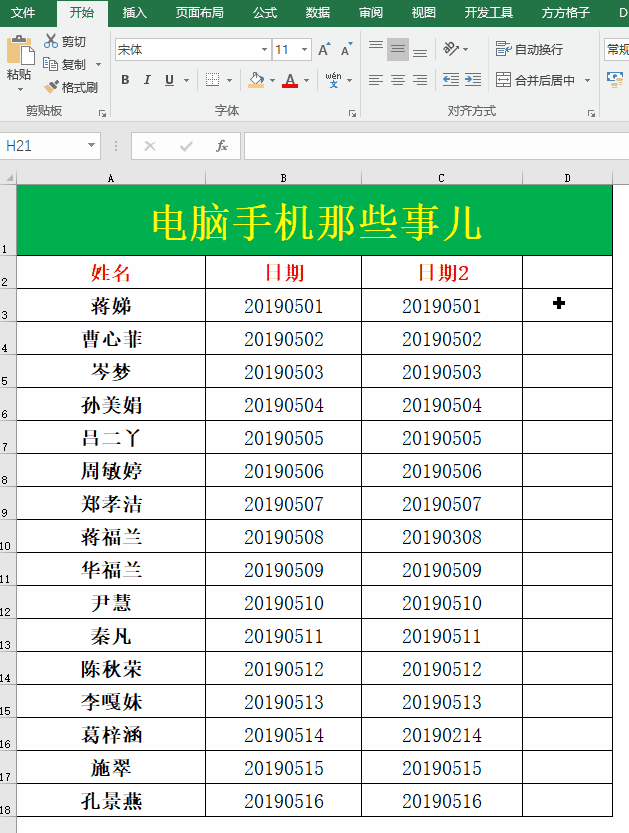Increase font size with large A
The image size is (629, 833).
pos(324,50)
